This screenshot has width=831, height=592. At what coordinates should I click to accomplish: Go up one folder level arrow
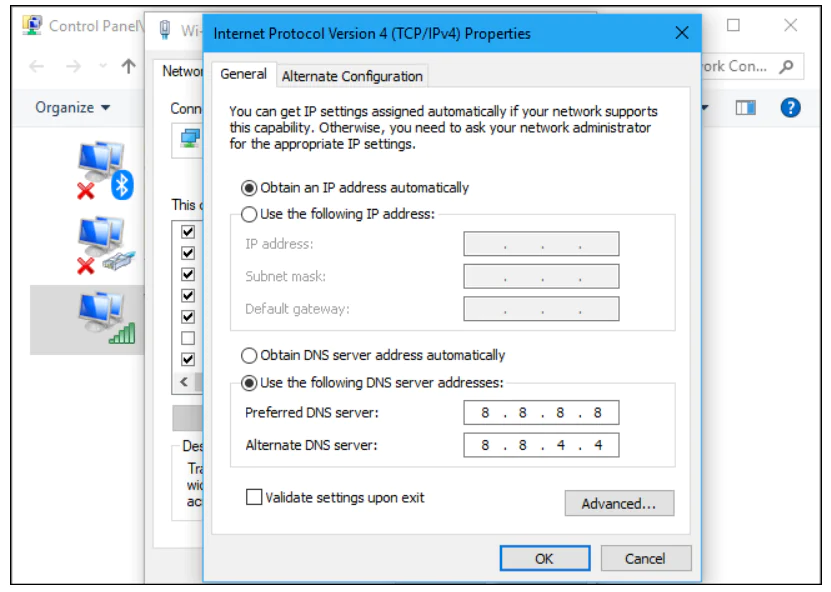[x=129, y=67]
